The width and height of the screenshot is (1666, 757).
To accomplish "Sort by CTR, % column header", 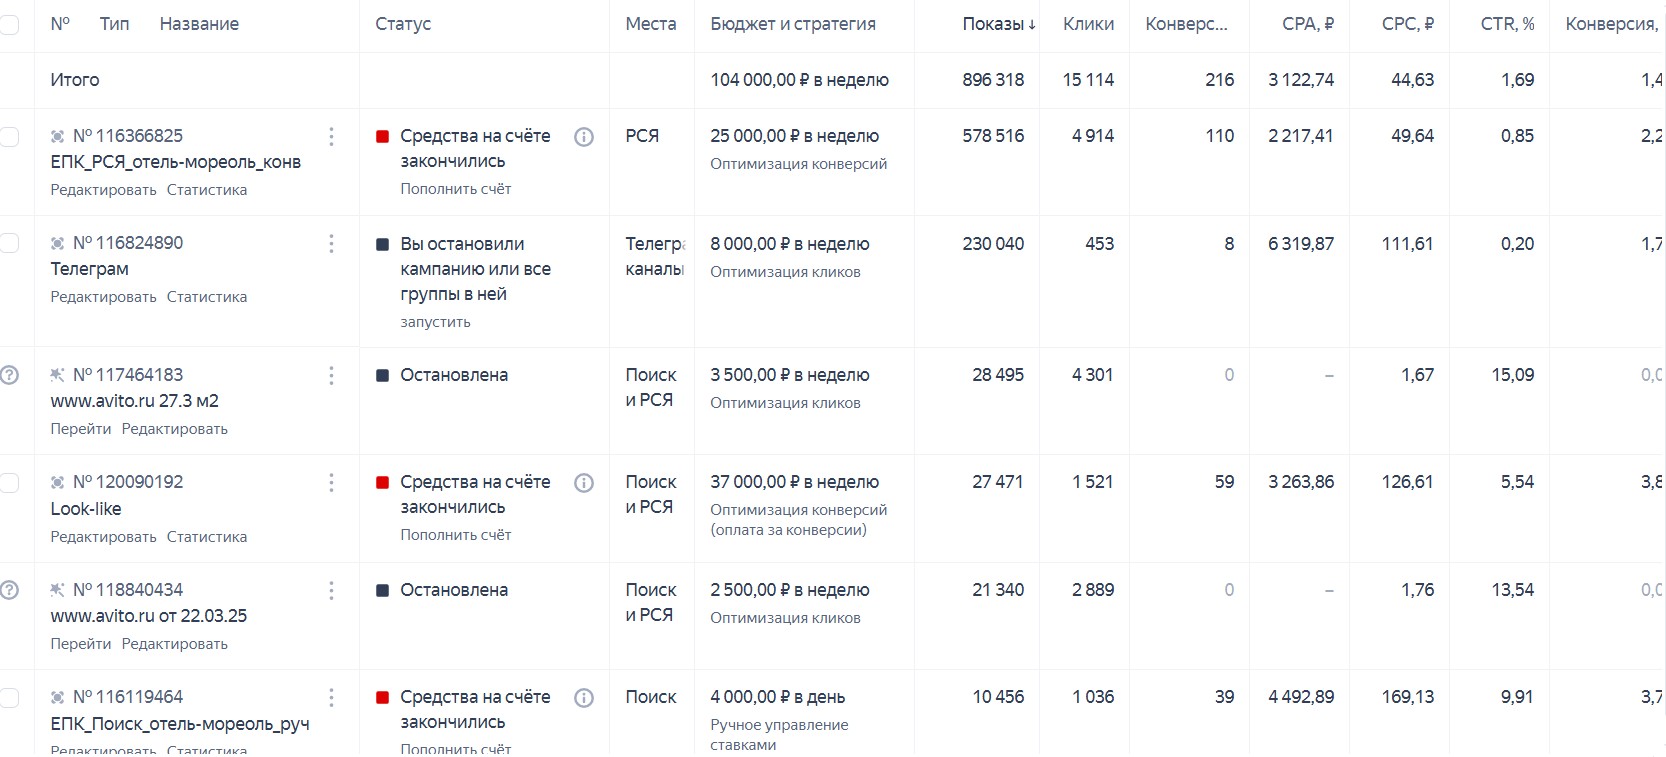I will tap(1507, 24).
